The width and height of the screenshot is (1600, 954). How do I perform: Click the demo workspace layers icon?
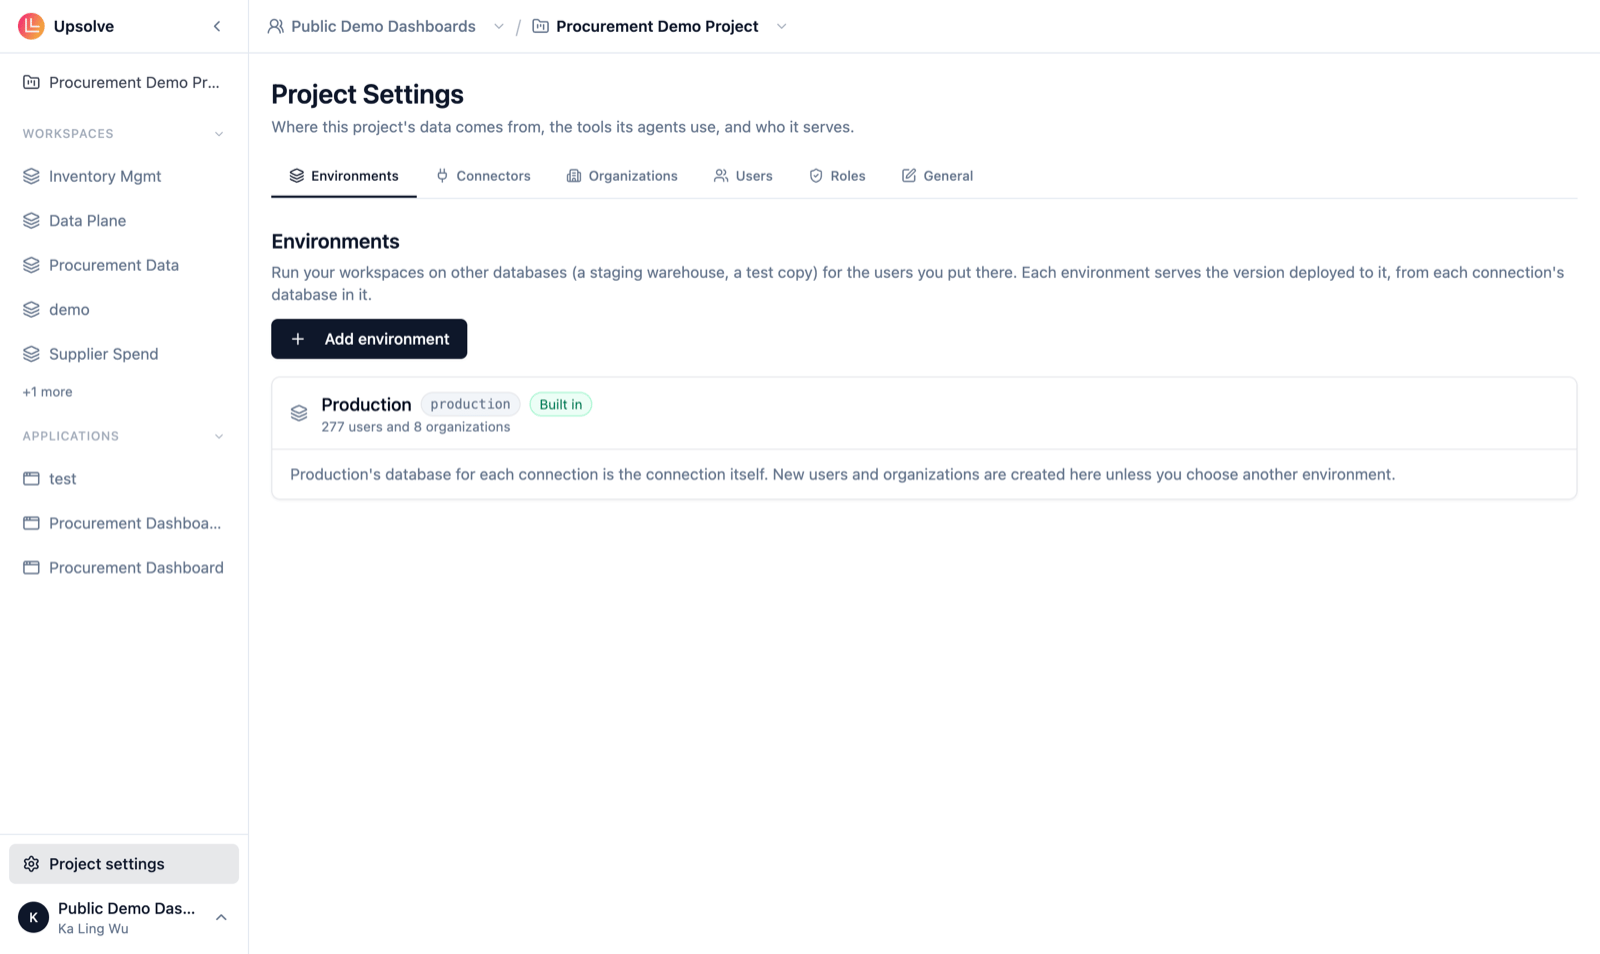(31, 309)
